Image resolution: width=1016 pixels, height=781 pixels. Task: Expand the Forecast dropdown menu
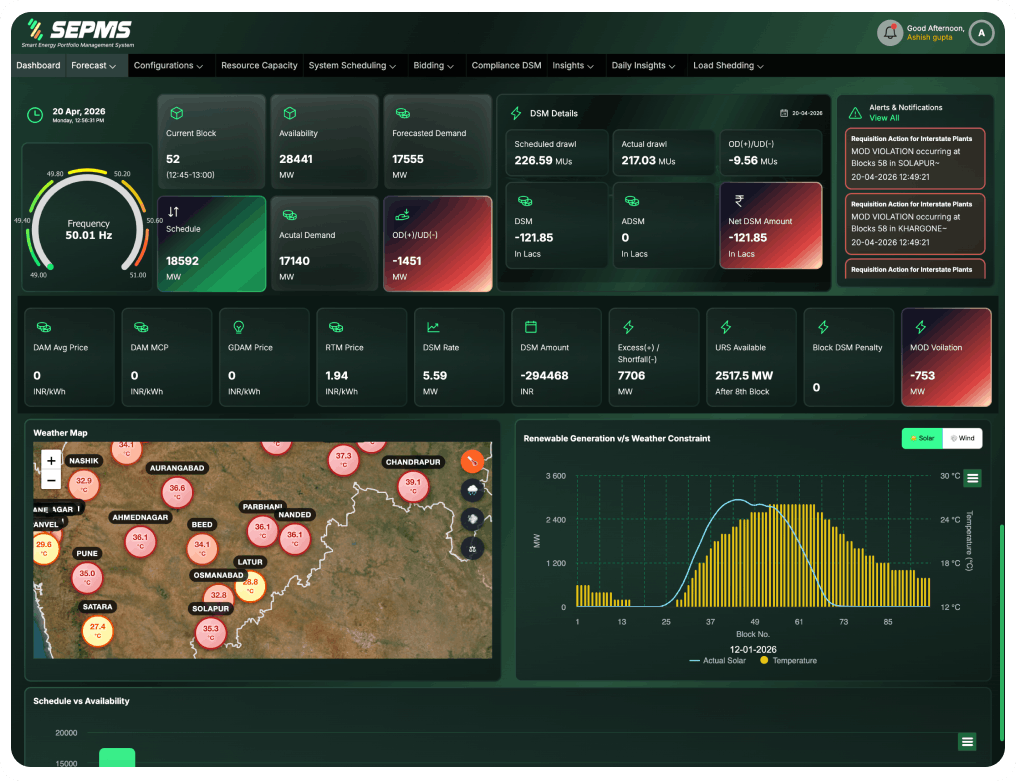(x=94, y=65)
